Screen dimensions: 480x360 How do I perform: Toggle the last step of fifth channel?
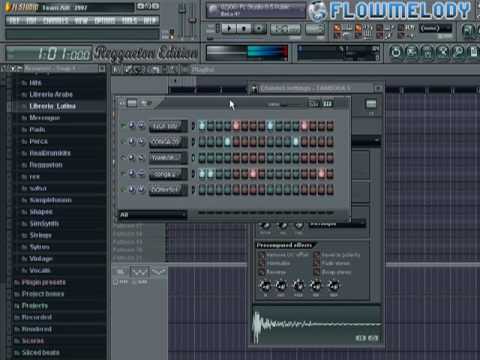point(330,190)
